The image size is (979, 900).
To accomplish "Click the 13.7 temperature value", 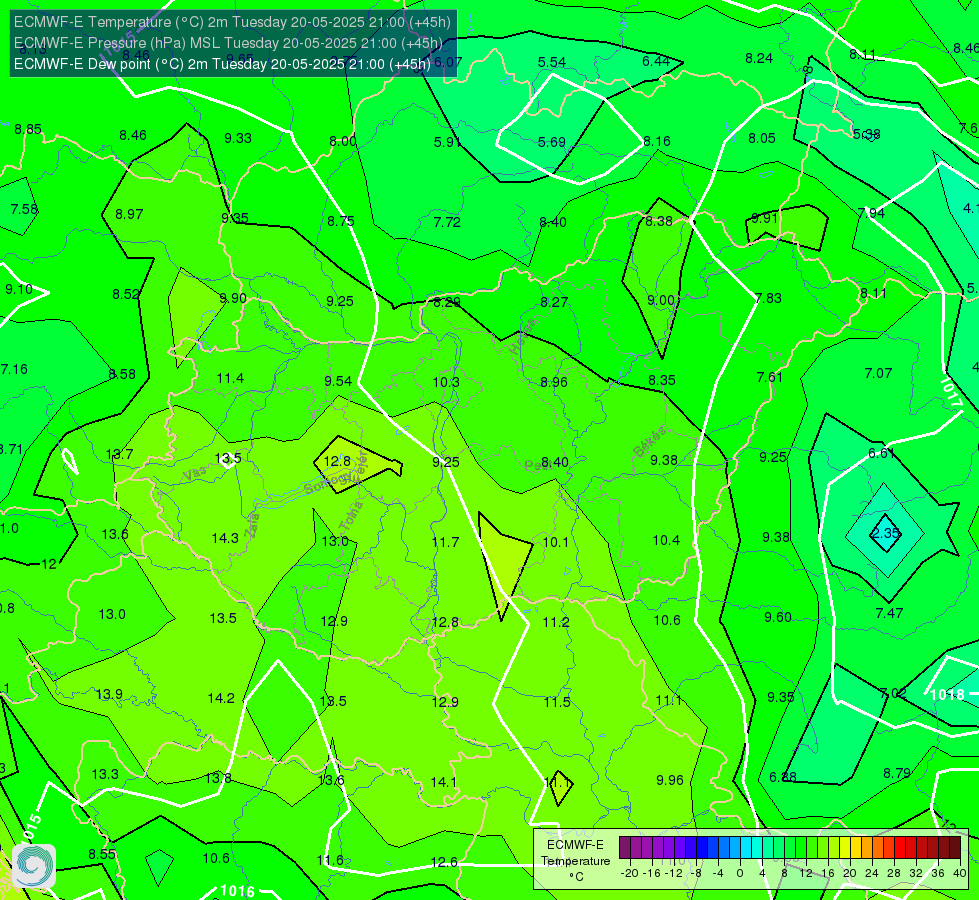I will [x=119, y=454].
